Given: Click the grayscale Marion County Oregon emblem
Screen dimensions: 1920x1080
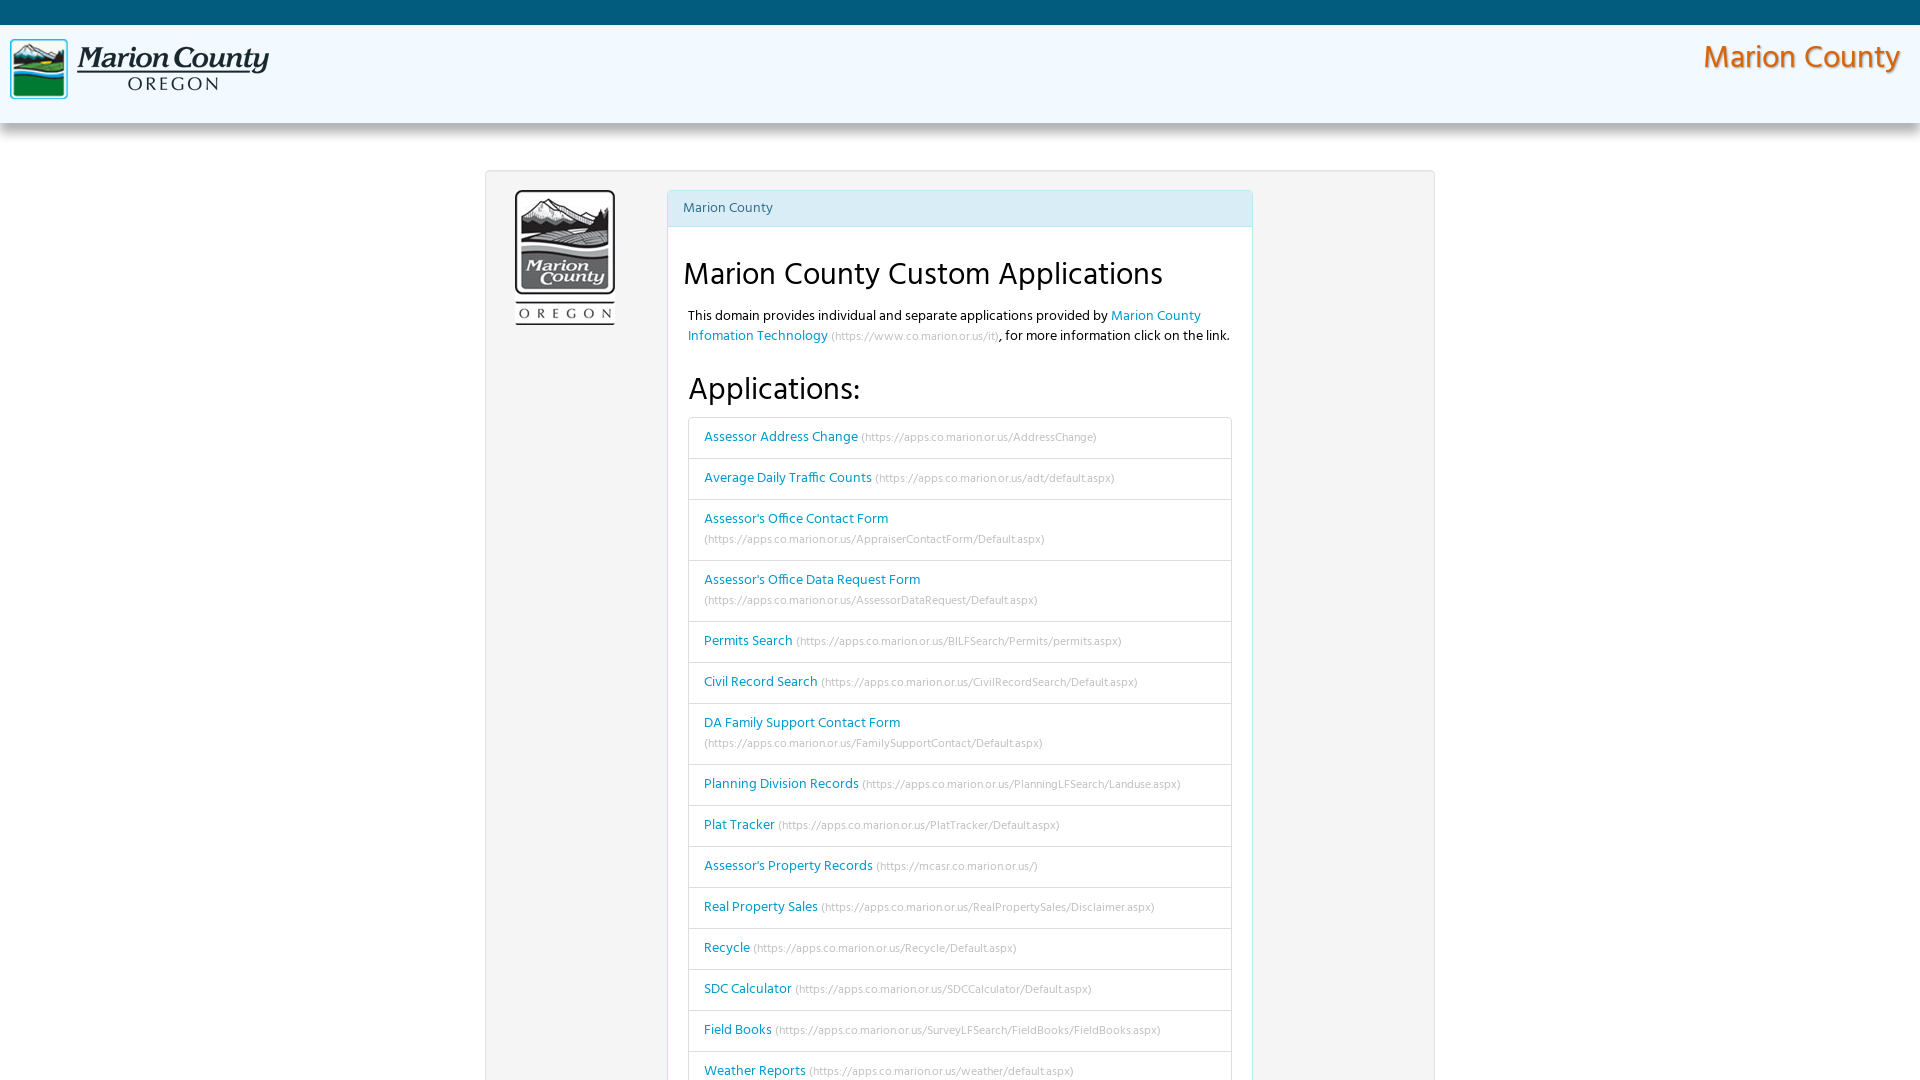Looking at the screenshot, I should point(565,258).
